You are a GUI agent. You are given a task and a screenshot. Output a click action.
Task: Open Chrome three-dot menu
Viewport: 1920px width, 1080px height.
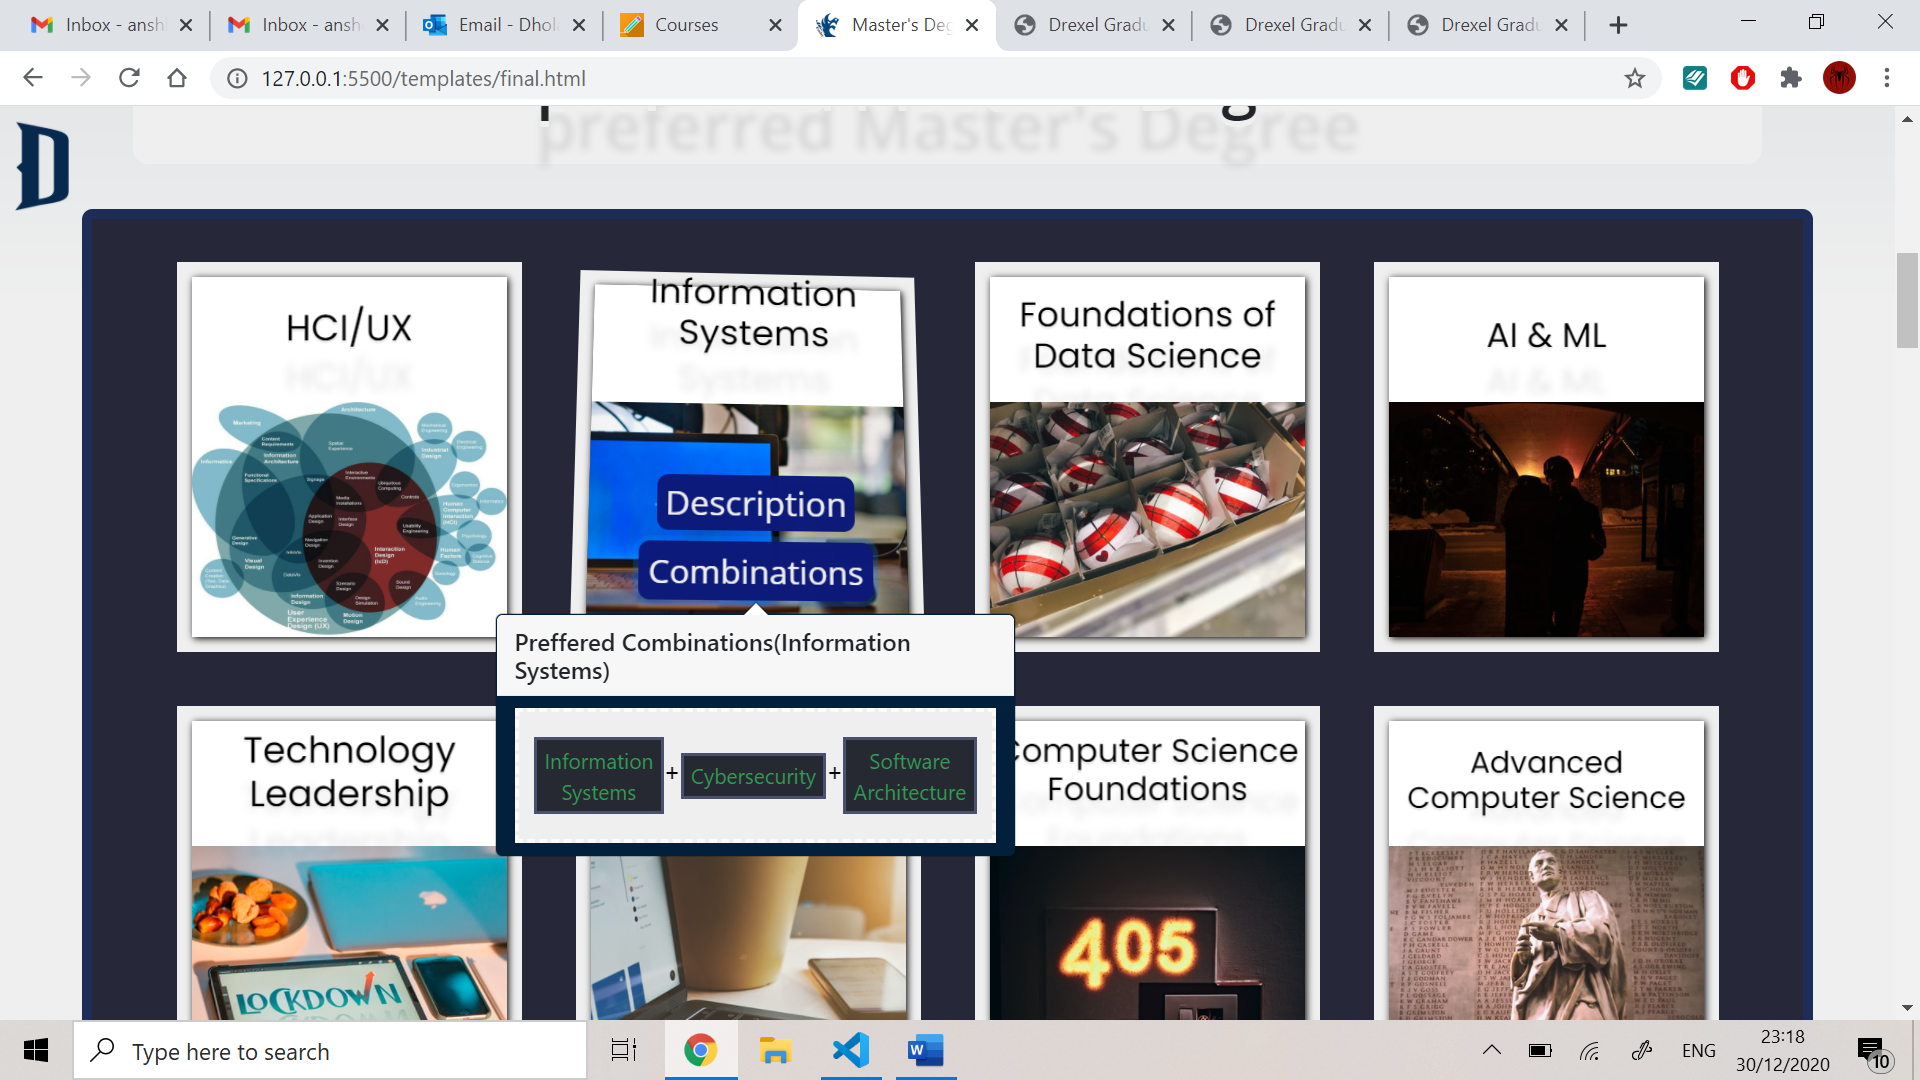[1886, 78]
